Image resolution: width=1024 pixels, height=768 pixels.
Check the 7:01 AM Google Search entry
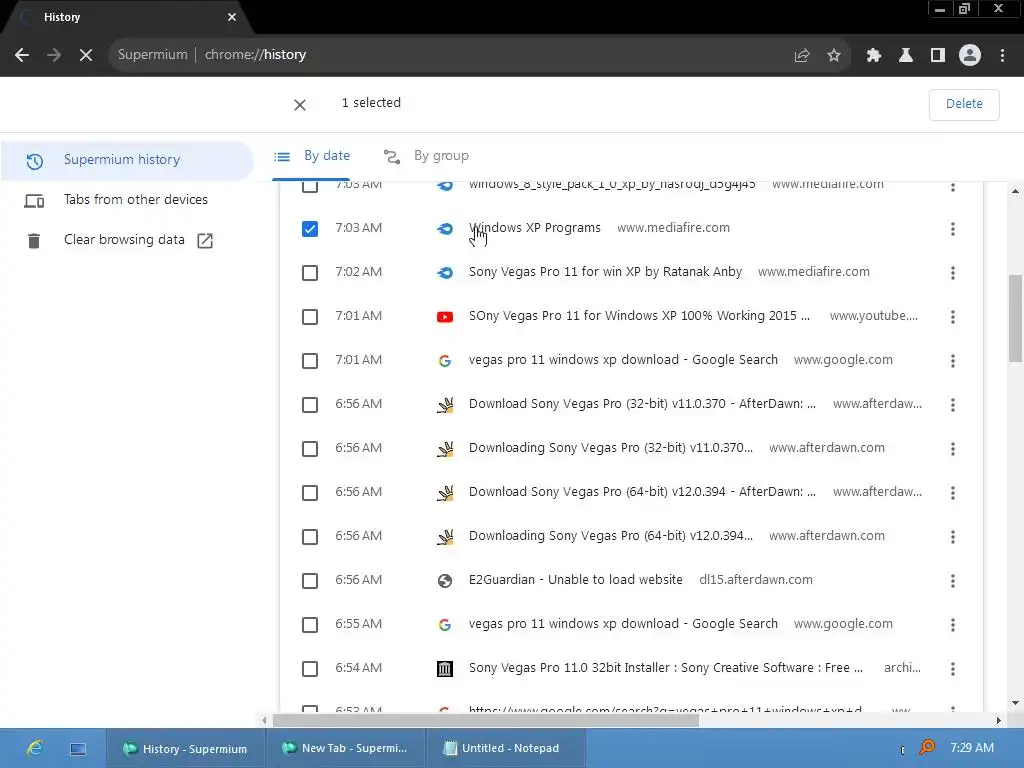pos(310,361)
